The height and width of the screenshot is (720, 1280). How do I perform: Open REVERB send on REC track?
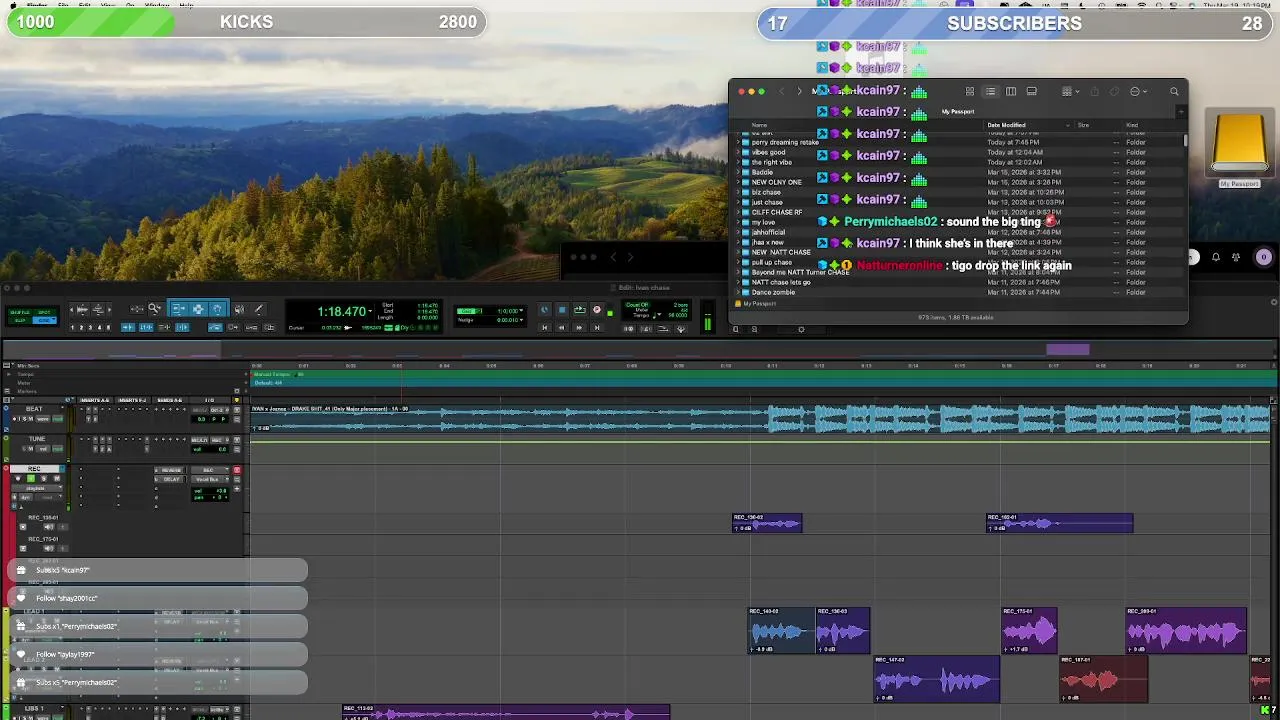click(x=170, y=470)
